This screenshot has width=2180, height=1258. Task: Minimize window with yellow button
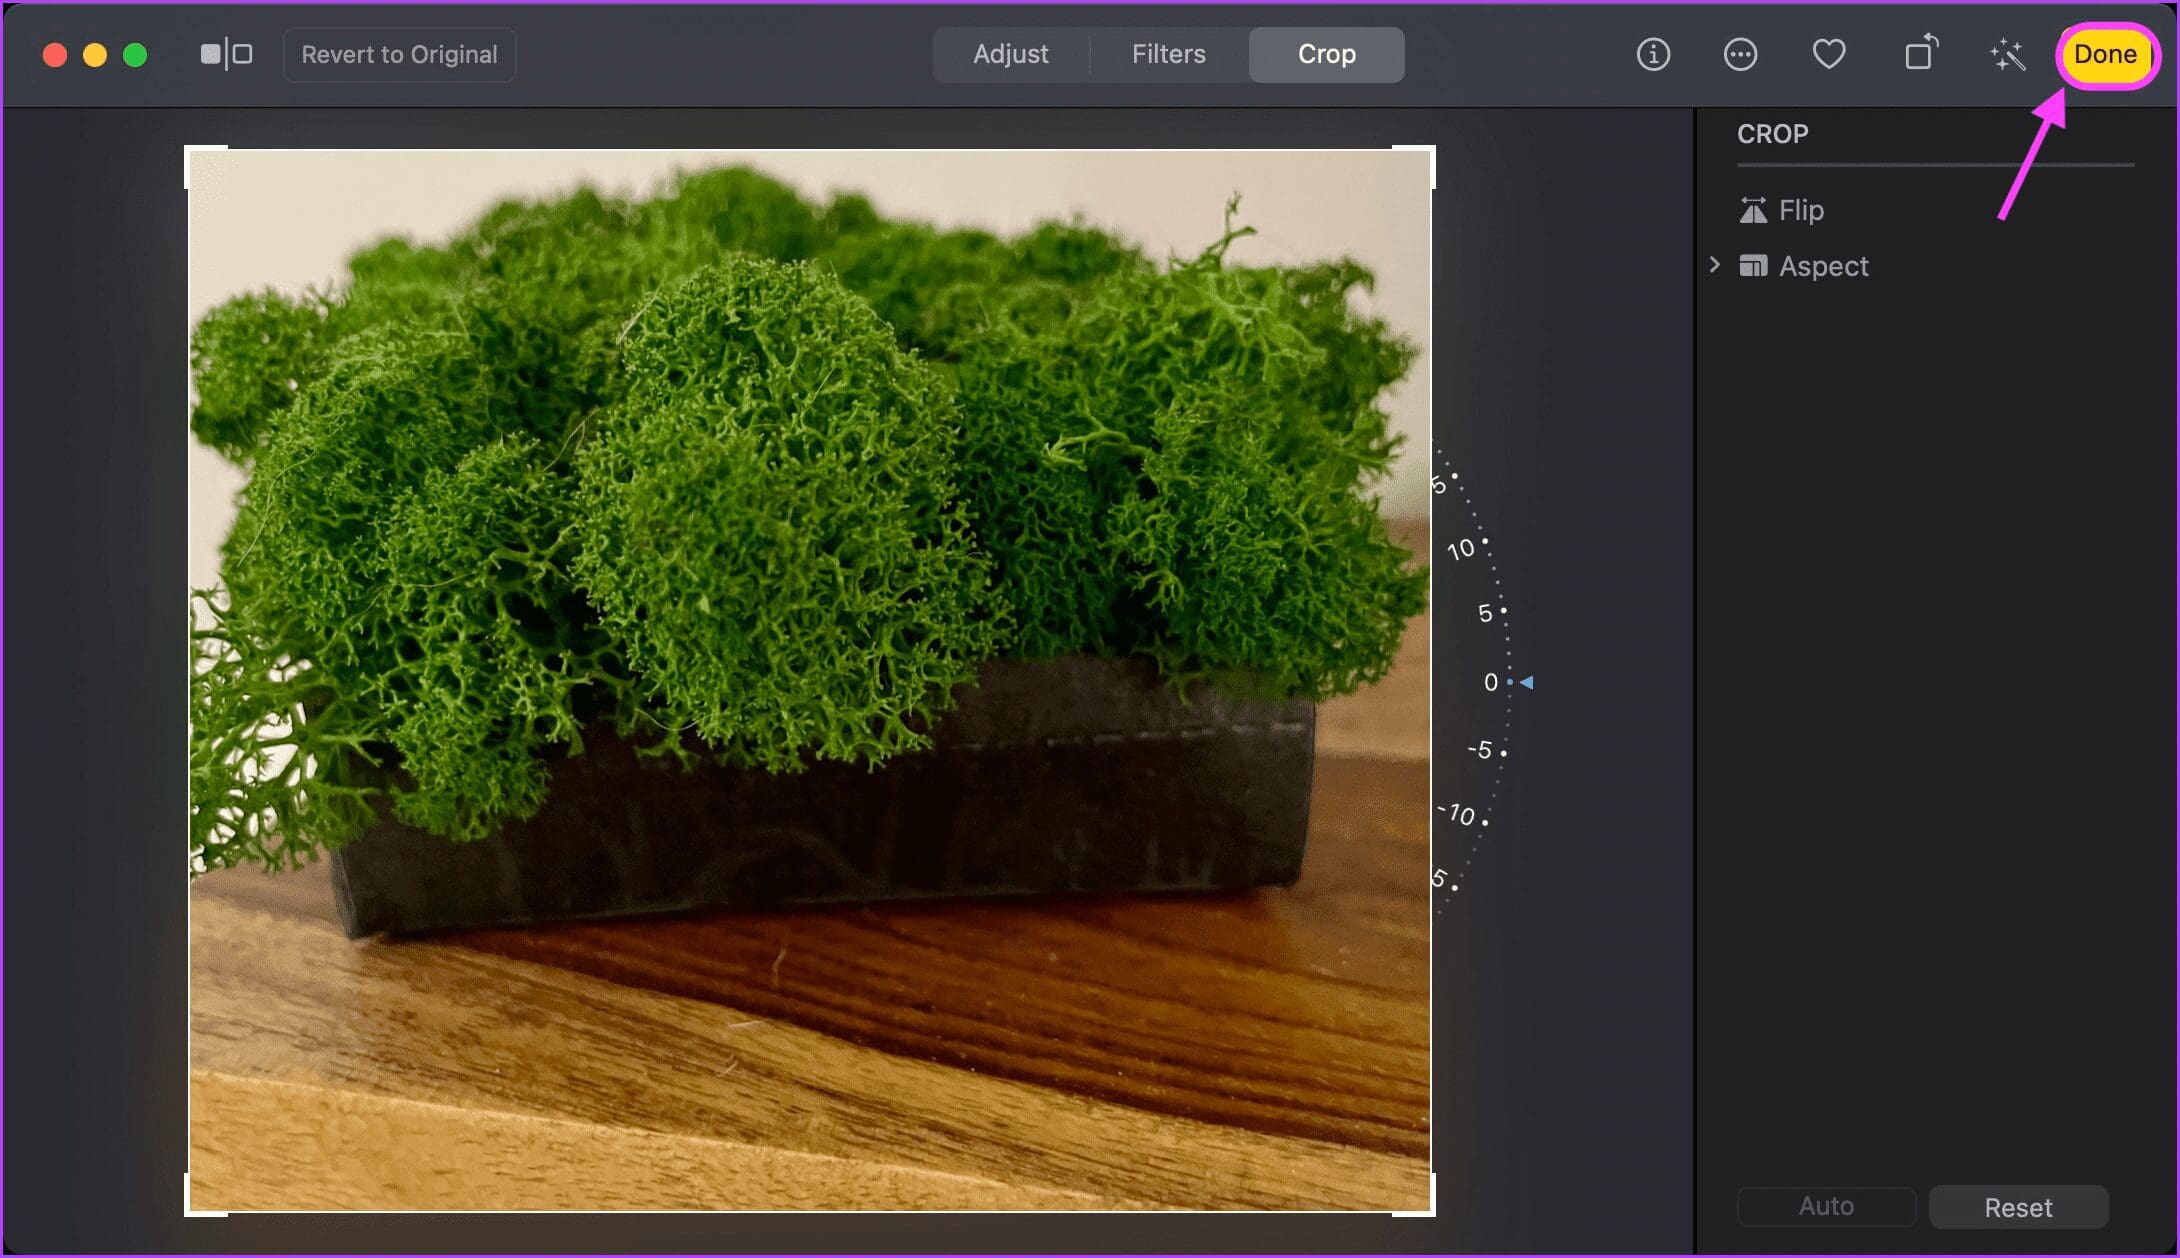point(95,55)
